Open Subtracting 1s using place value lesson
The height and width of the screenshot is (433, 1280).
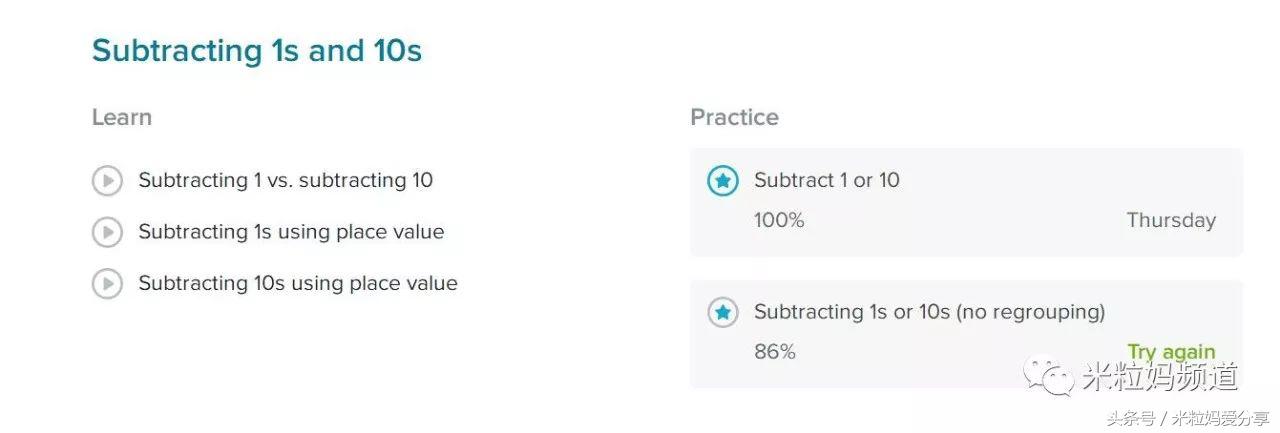point(291,232)
